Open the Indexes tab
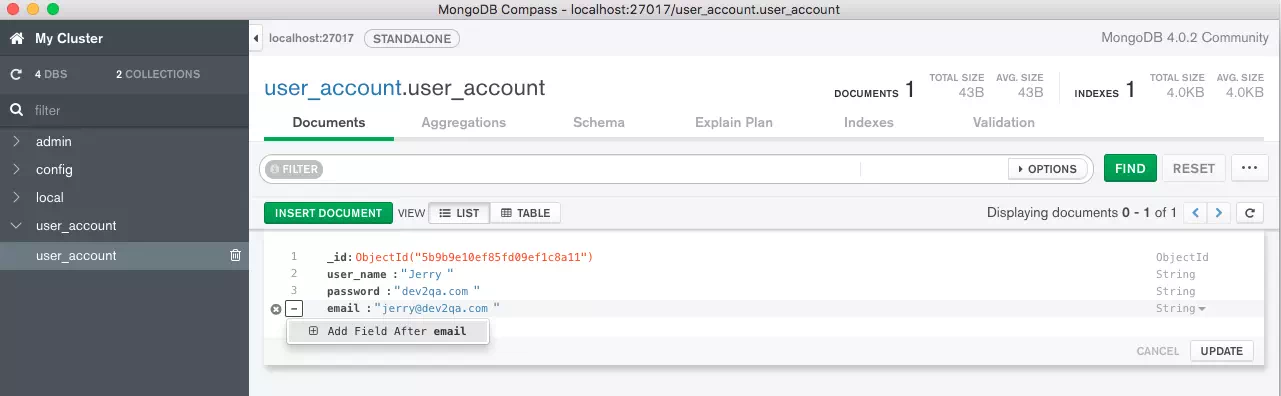1281x396 pixels. click(x=869, y=123)
